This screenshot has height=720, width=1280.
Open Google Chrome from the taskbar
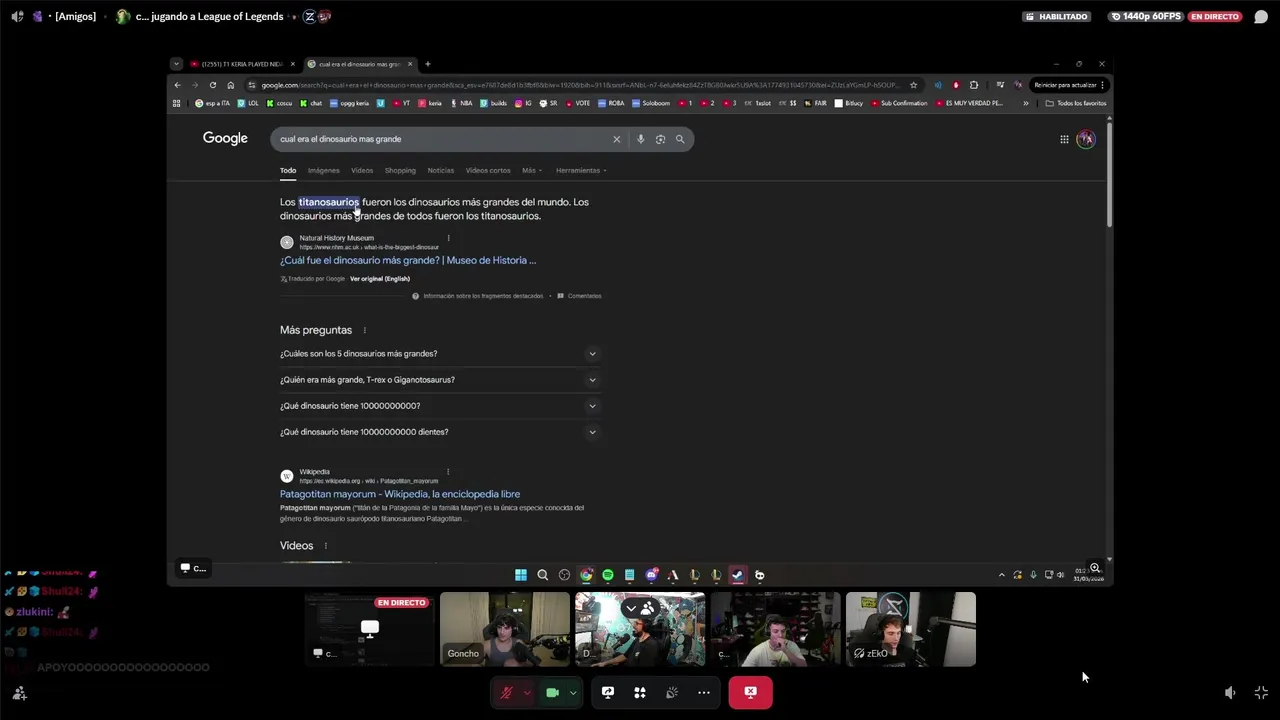click(x=586, y=575)
